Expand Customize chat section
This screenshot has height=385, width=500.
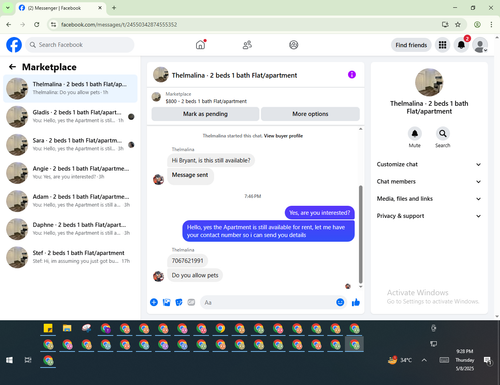point(429,164)
